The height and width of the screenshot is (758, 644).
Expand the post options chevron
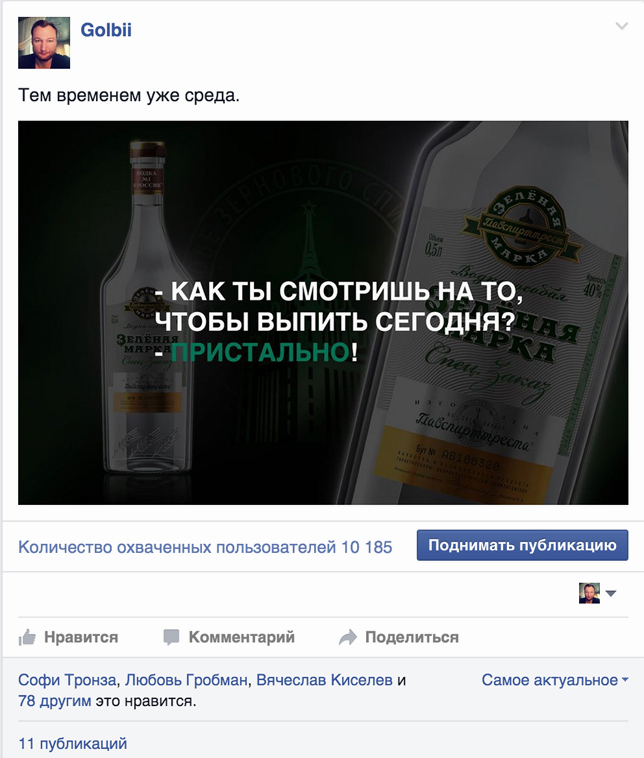pos(622,26)
